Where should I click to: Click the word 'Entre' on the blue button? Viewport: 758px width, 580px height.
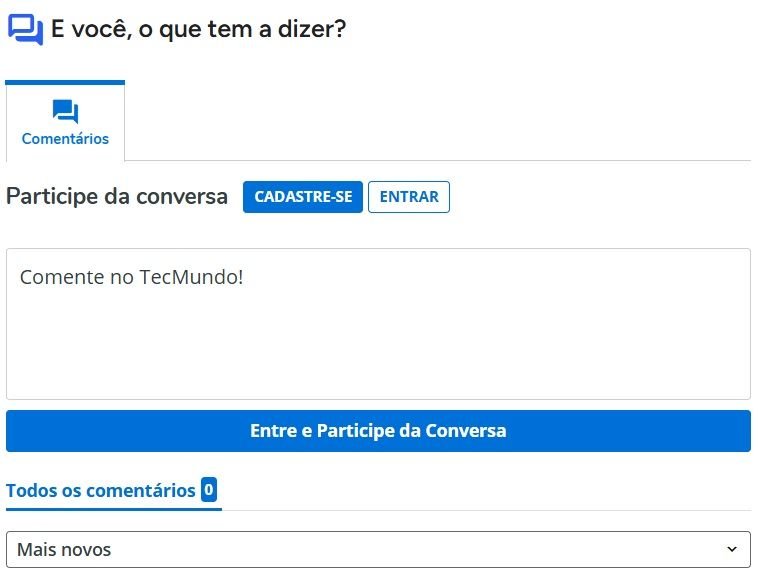274,431
